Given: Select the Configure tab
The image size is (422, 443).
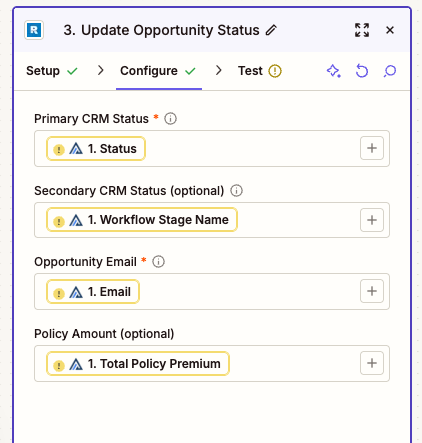Looking at the screenshot, I should [x=158, y=71].
